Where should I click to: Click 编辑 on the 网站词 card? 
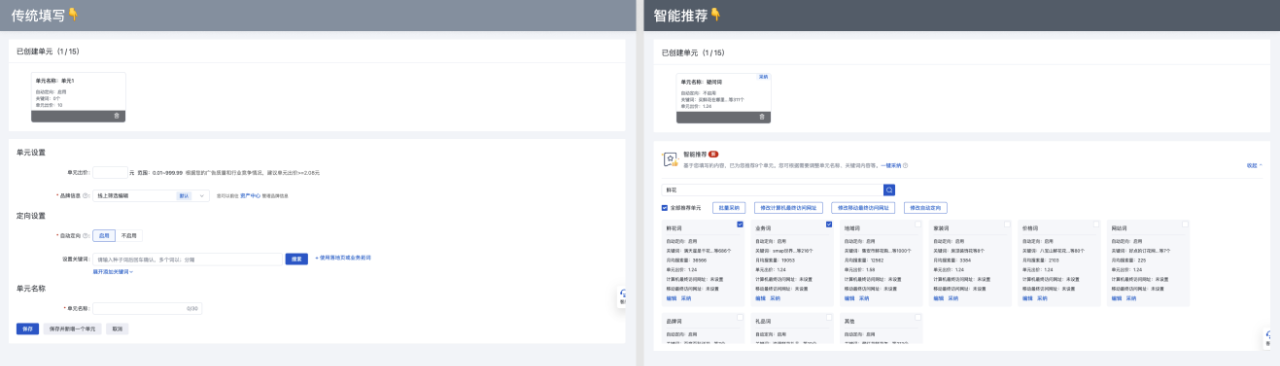click(1116, 298)
